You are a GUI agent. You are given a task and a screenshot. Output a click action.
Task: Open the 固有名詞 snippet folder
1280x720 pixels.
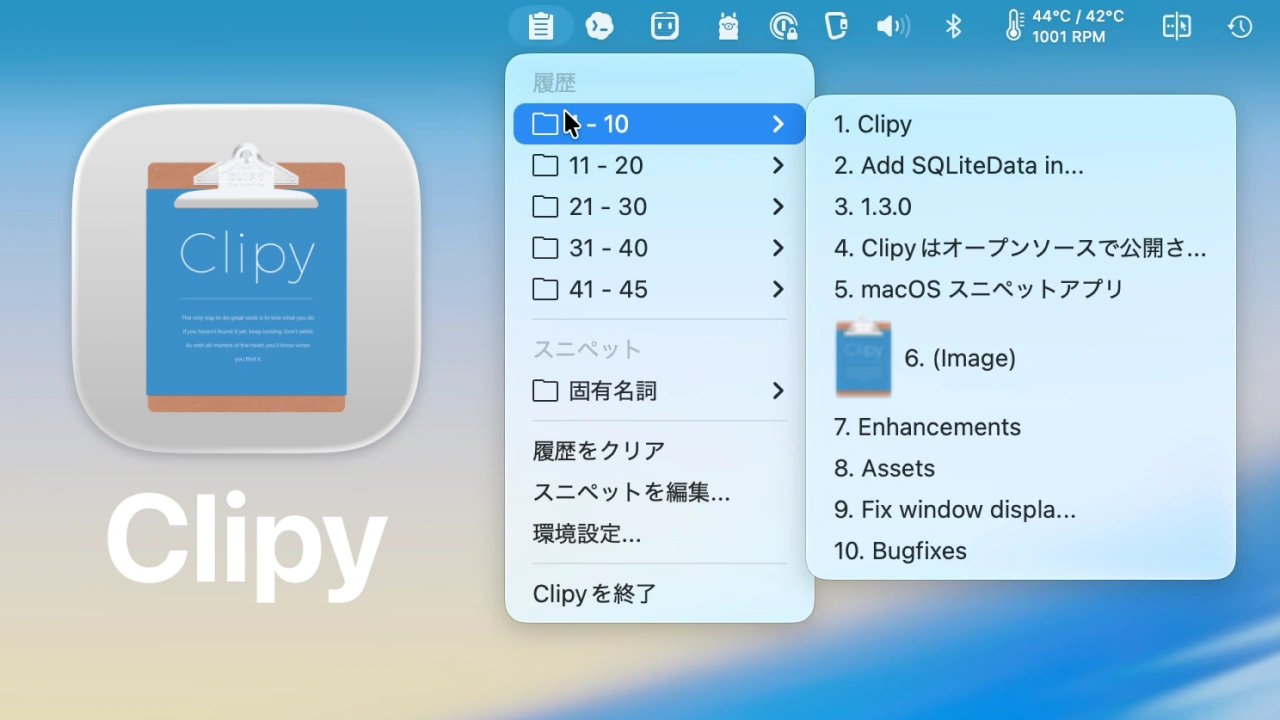pos(659,391)
